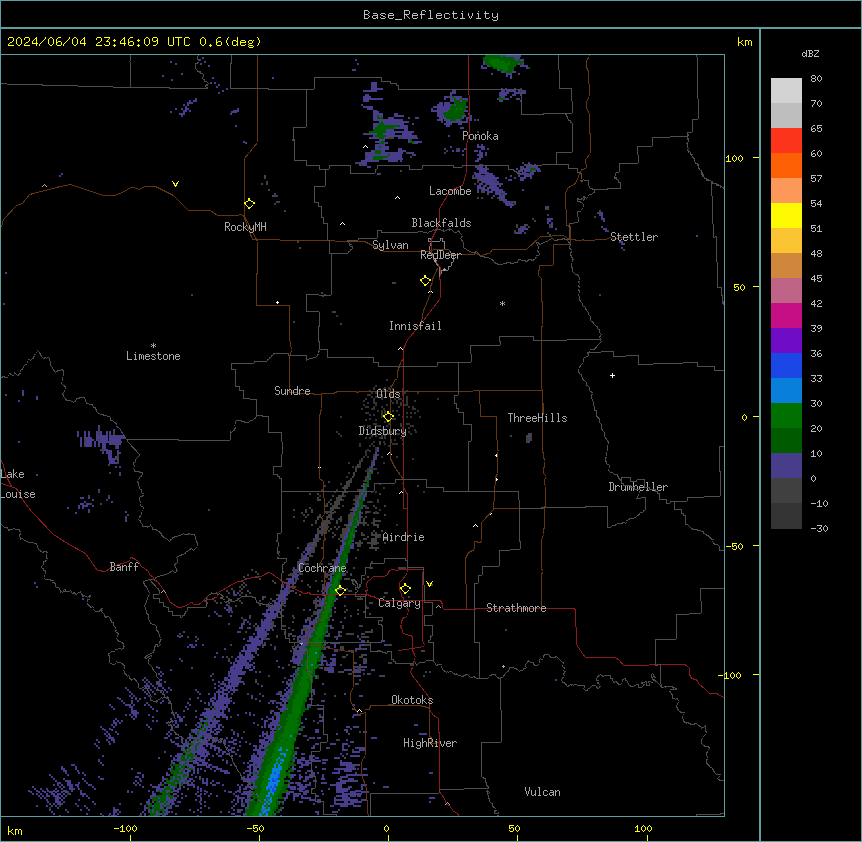Click the yellow diamond marker below RedDeer
Image resolution: width=862 pixels, height=842 pixels.
pos(426,281)
